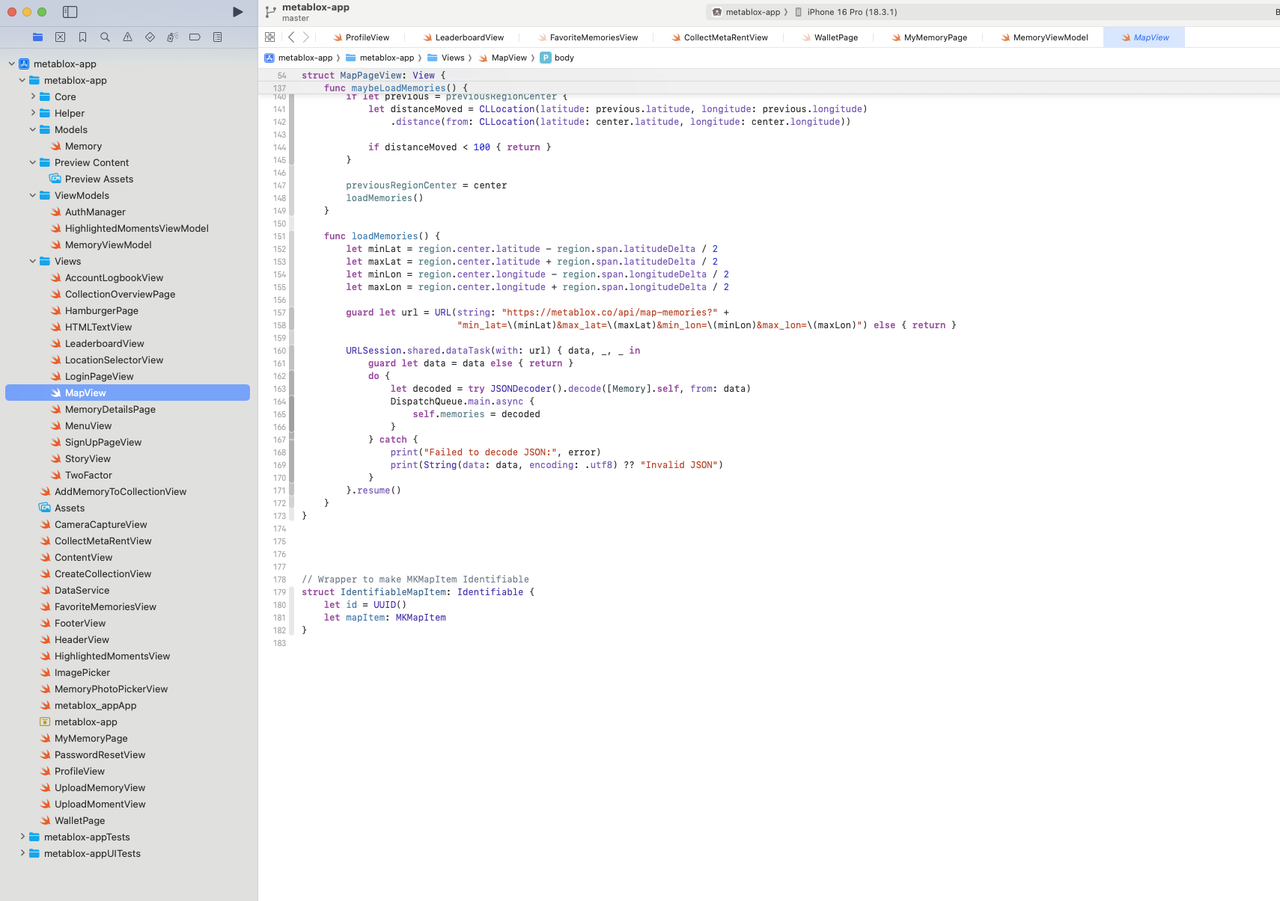Toggle the navigator sidebar visibility
1280x901 pixels.
click(70, 12)
